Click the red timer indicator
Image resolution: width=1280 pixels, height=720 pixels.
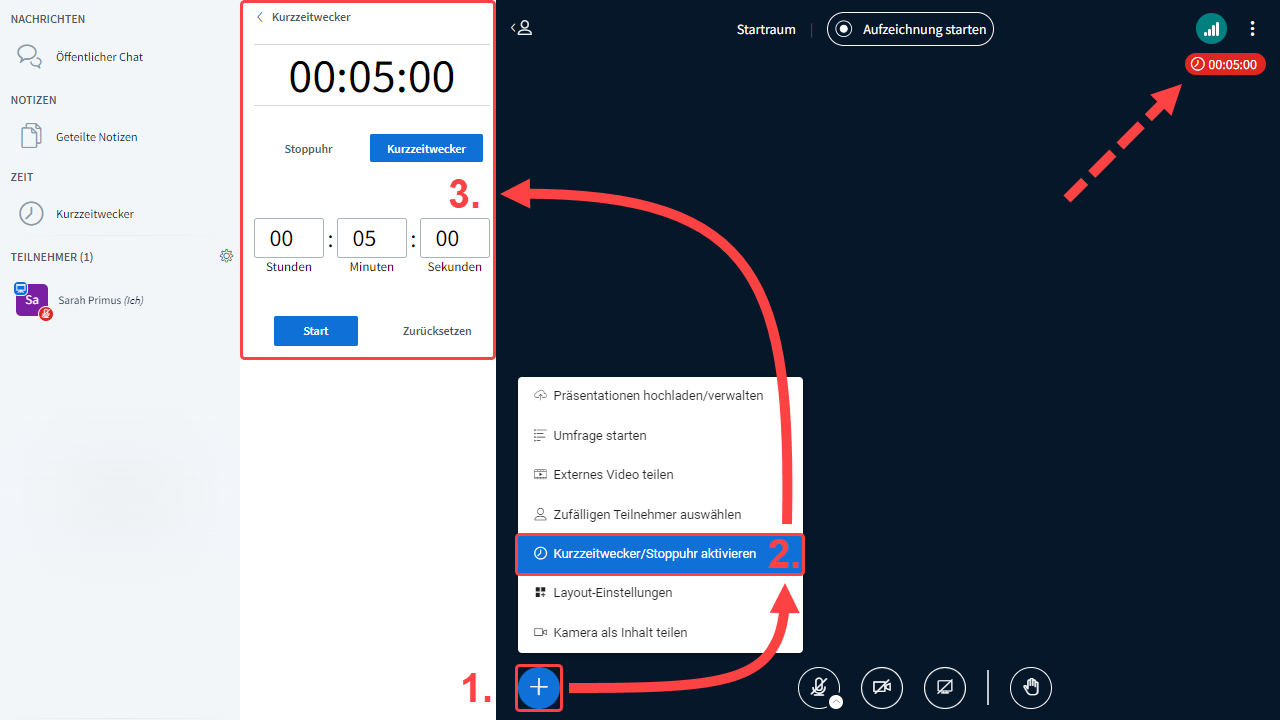pos(1225,64)
